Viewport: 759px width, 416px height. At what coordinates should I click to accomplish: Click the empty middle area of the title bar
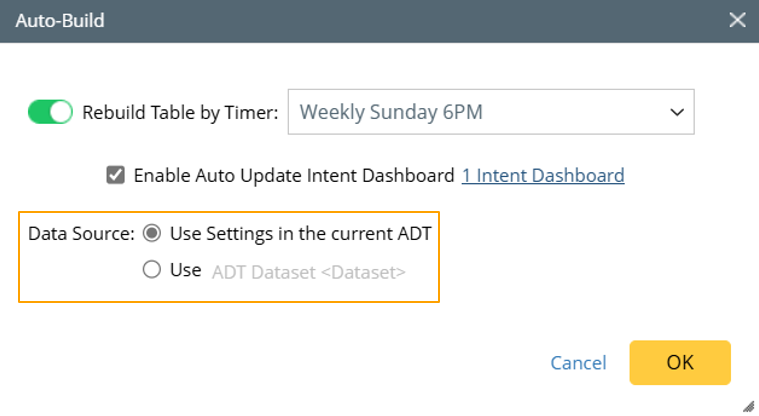(x=400, y=20)
